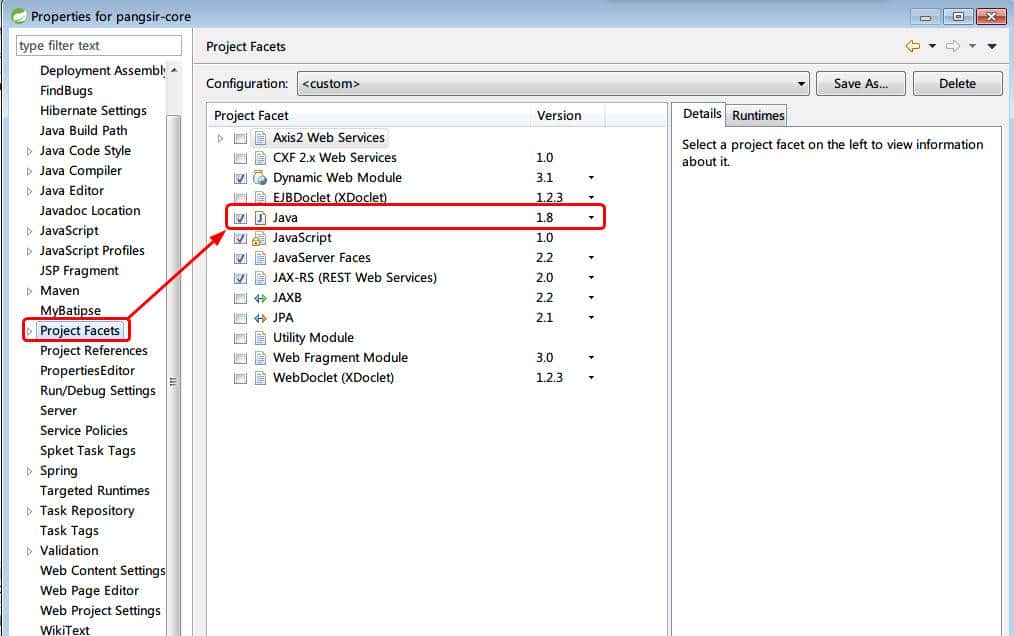Open the Targeted Runtimes page
This screenshot has height=636, width=1014.
(x=94, y=491)
